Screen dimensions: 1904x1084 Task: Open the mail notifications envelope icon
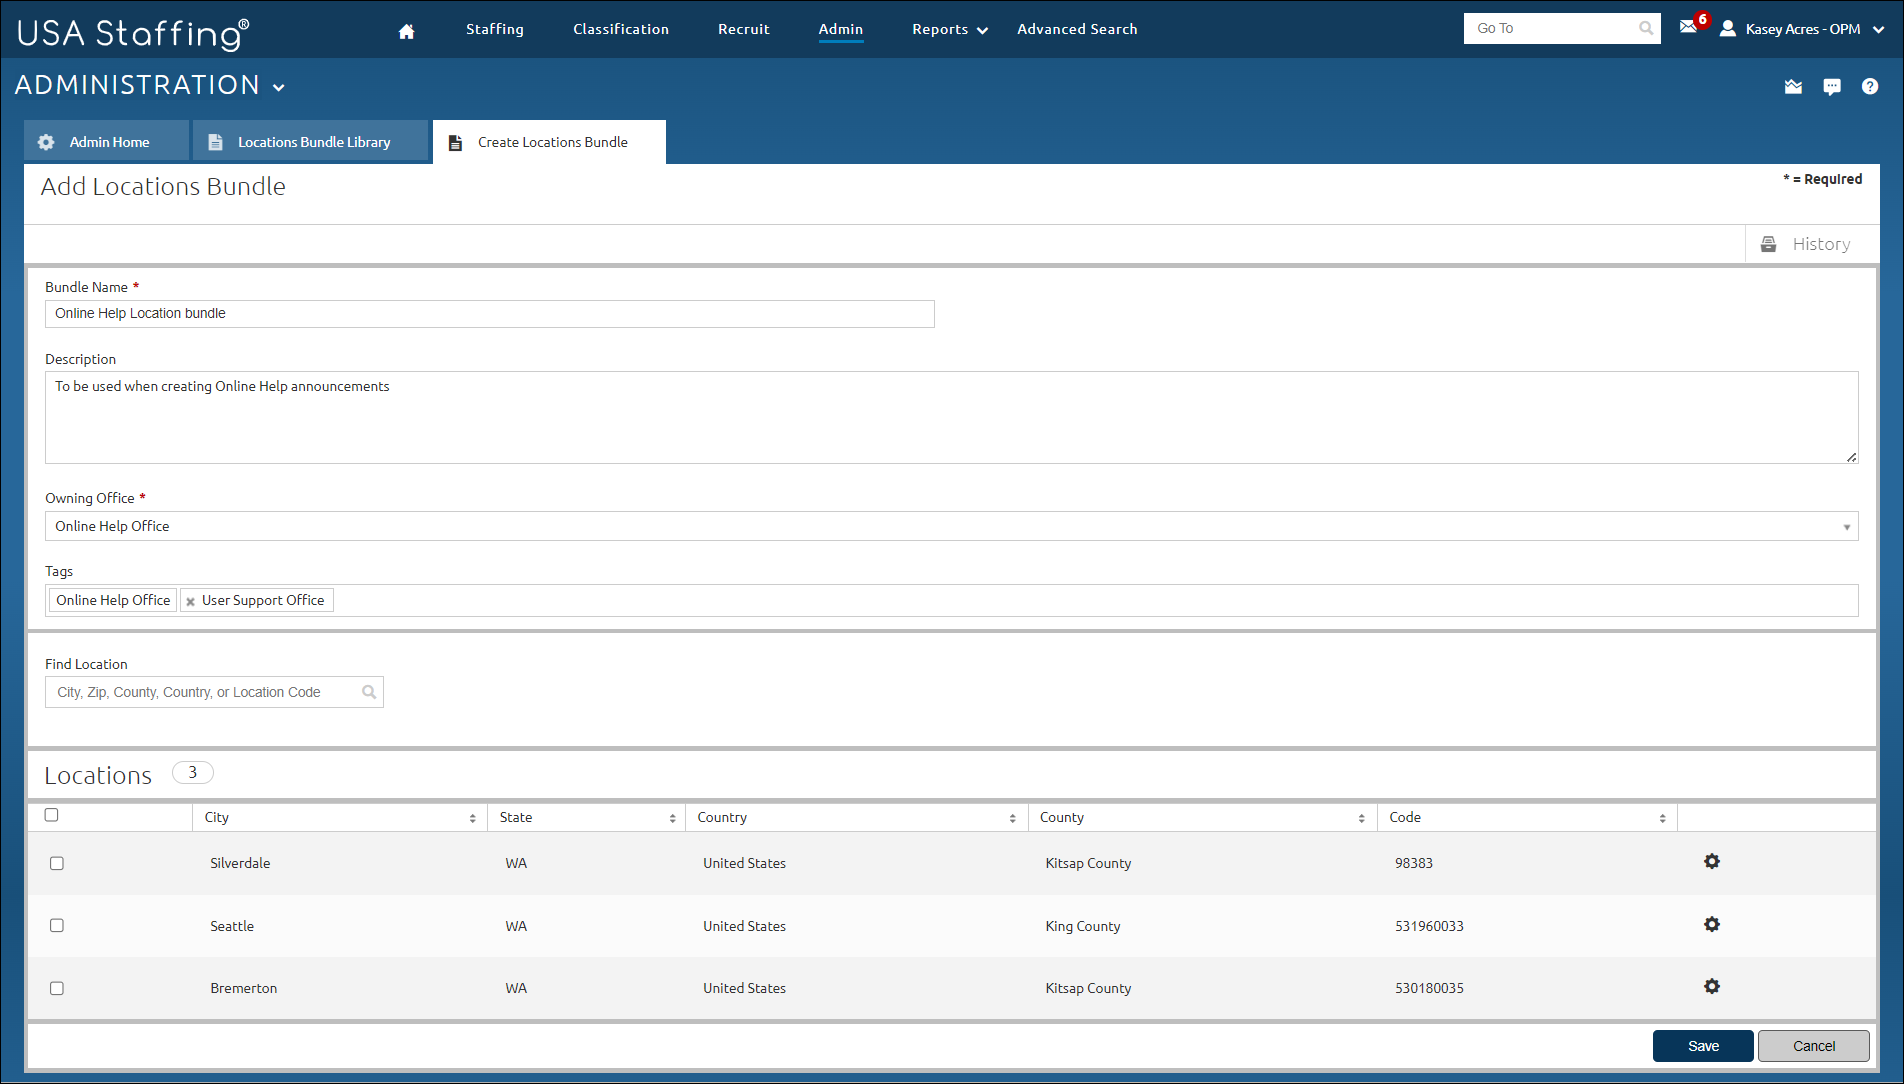click(x=1689, y=27)
